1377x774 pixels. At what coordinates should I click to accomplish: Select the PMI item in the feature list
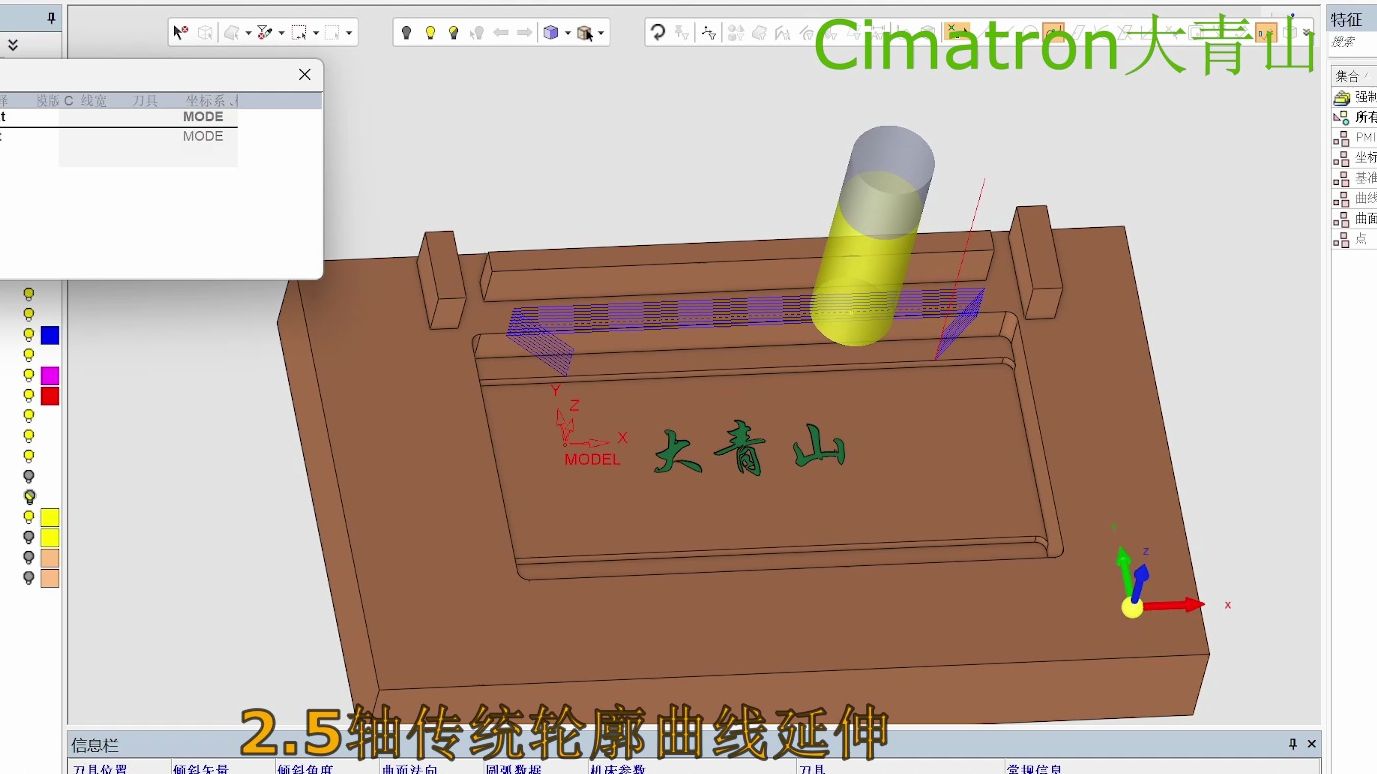1364,138
